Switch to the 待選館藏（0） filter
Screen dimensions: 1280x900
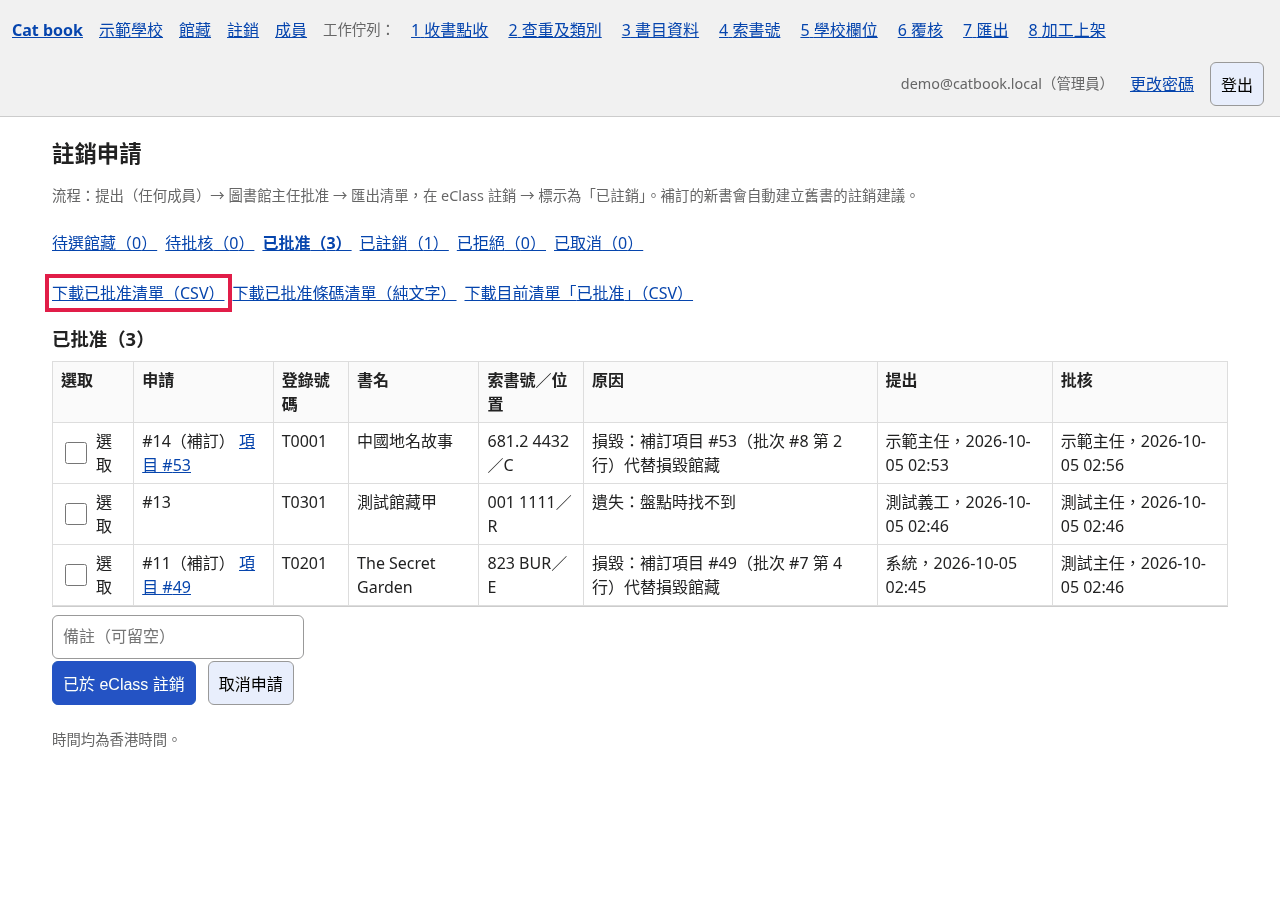[x=104, y=243]
